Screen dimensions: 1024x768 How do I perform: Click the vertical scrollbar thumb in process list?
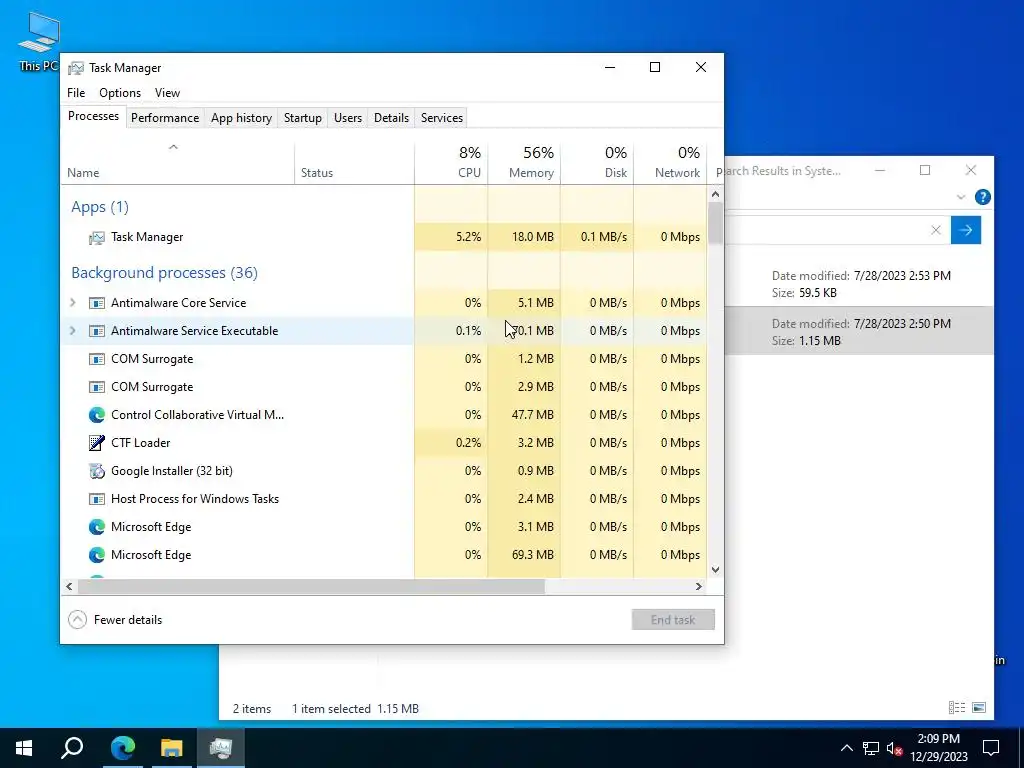(x=715, y=223)
